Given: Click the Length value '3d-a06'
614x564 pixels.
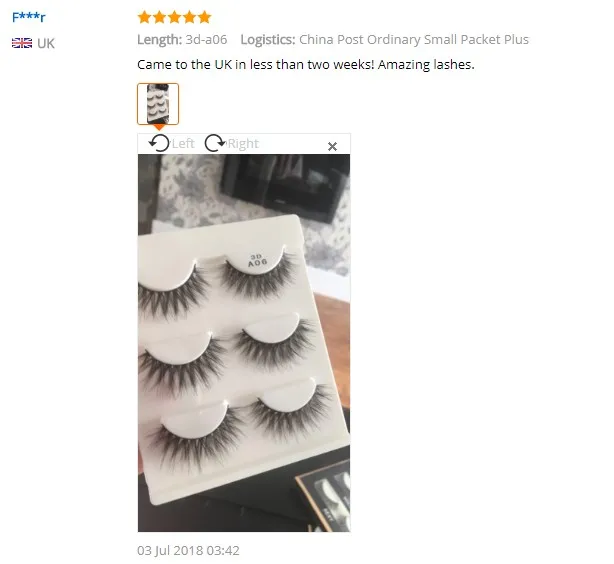Looking at the screenshot, I should 206,40.
